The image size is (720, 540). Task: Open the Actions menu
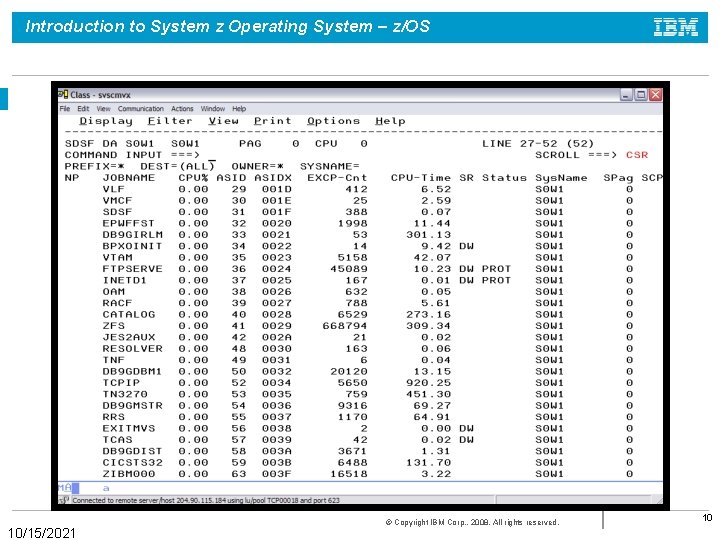[x=182, y=109]
